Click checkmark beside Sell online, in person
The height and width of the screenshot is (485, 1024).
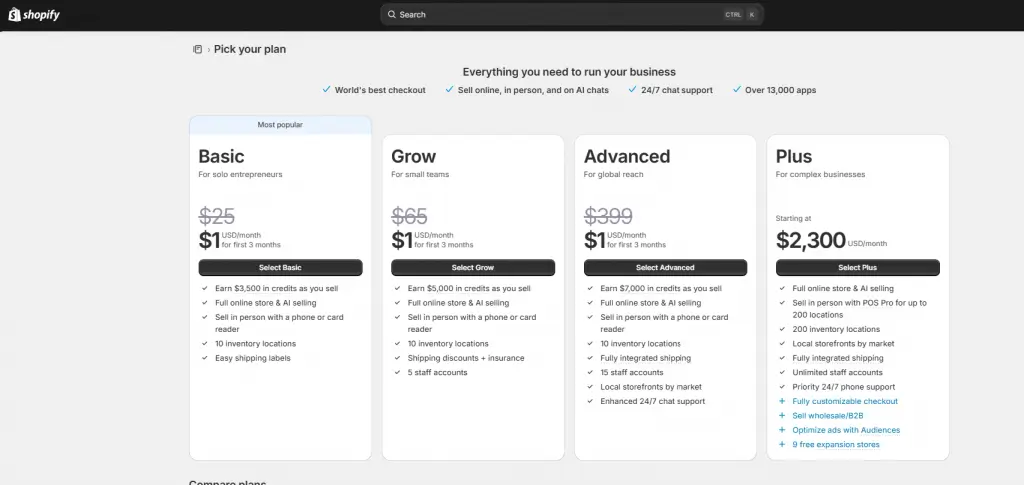(449, 89)
